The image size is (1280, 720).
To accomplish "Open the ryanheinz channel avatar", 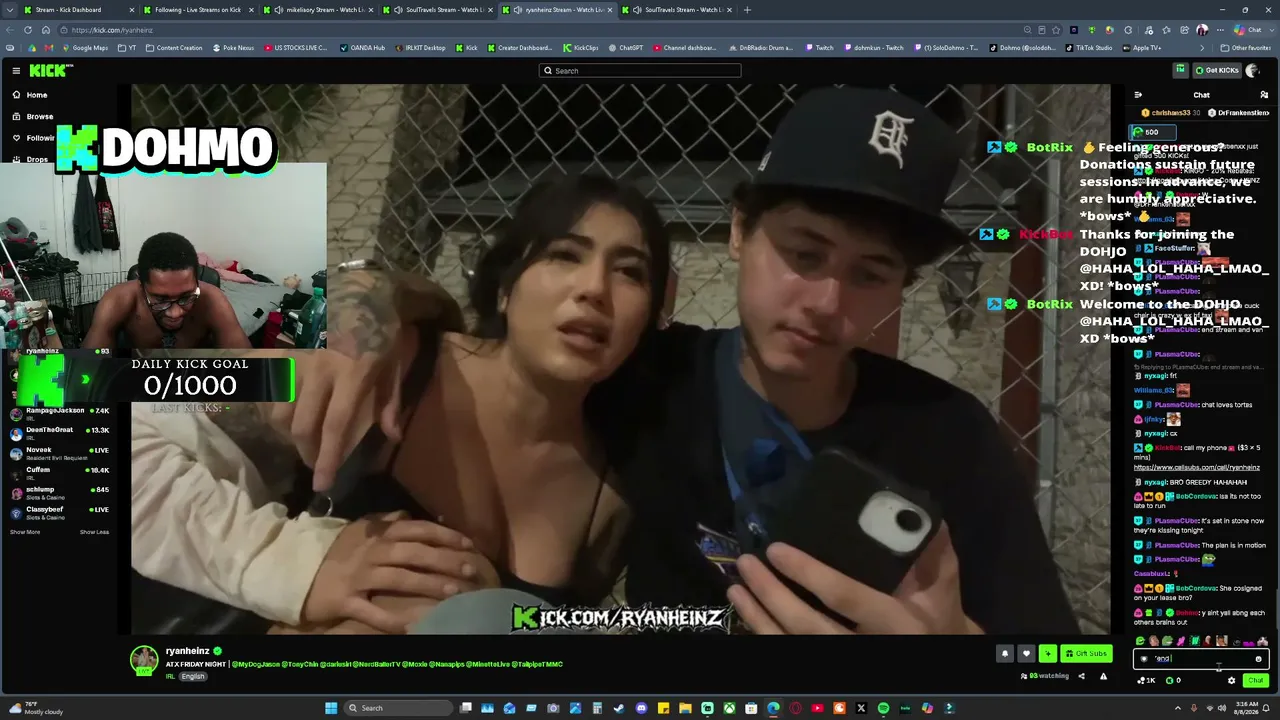I will [144, 659].
